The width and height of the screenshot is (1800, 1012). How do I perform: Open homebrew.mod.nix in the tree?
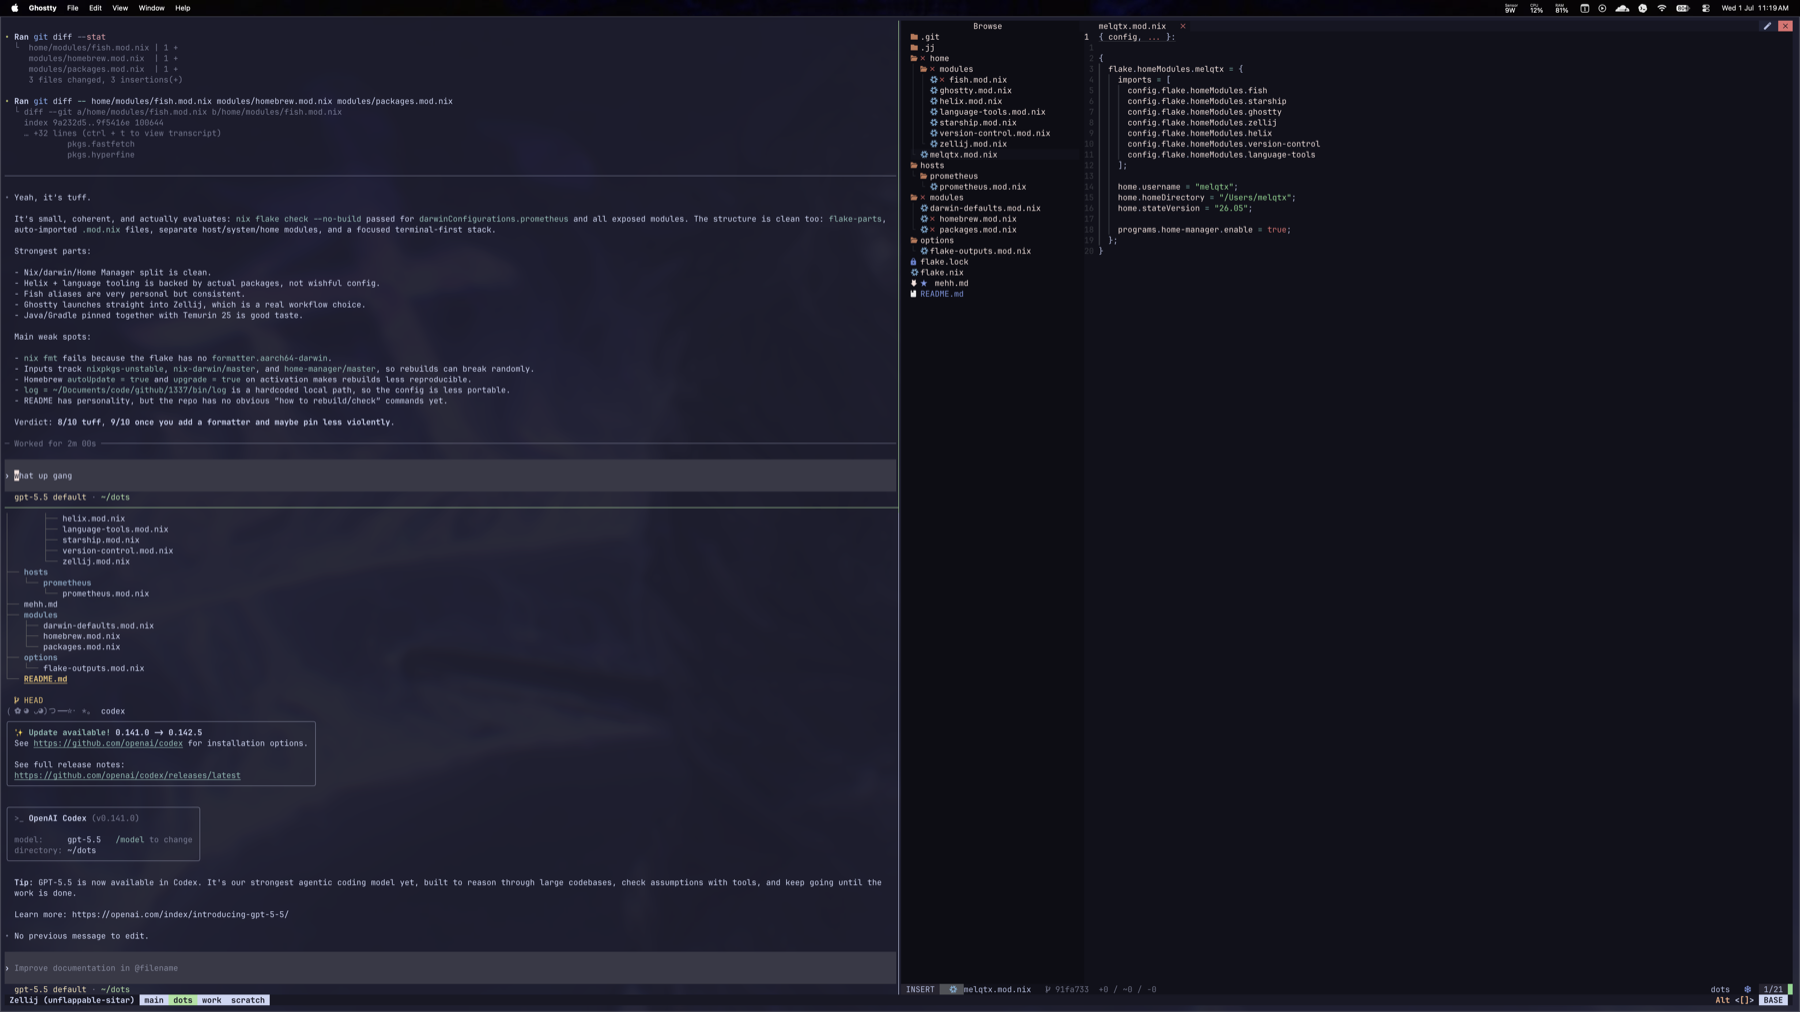click(x=977, y=219)
